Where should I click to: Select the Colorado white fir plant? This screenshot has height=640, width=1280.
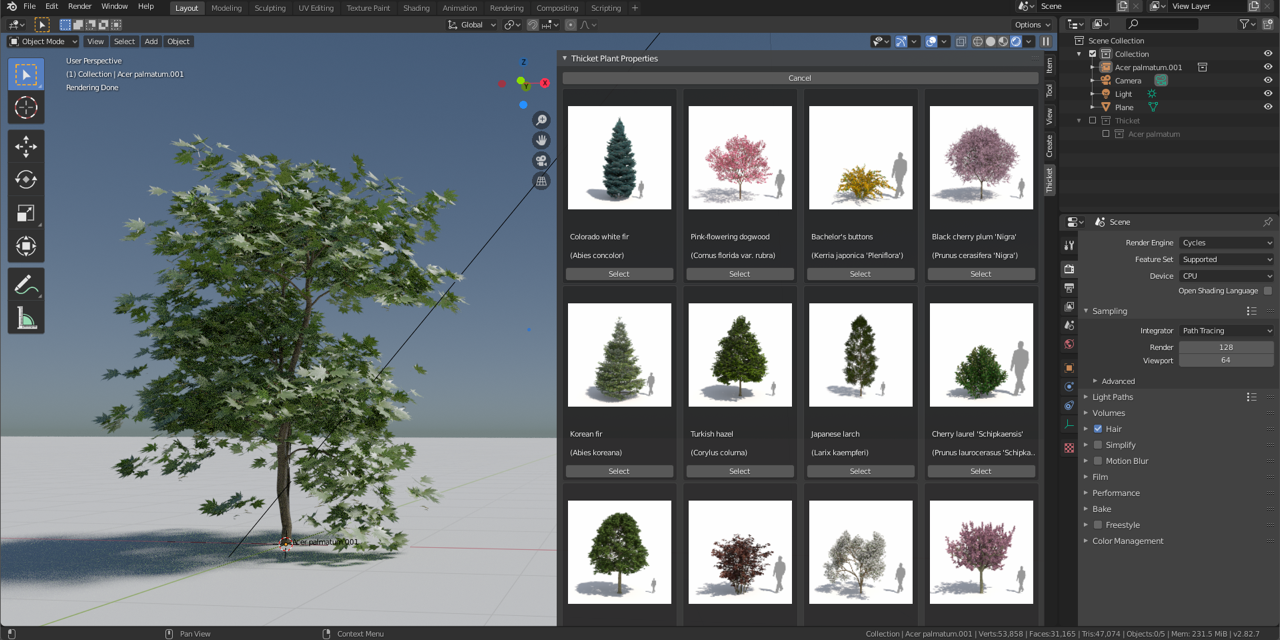pyautogui.click(x=619, y=274)
